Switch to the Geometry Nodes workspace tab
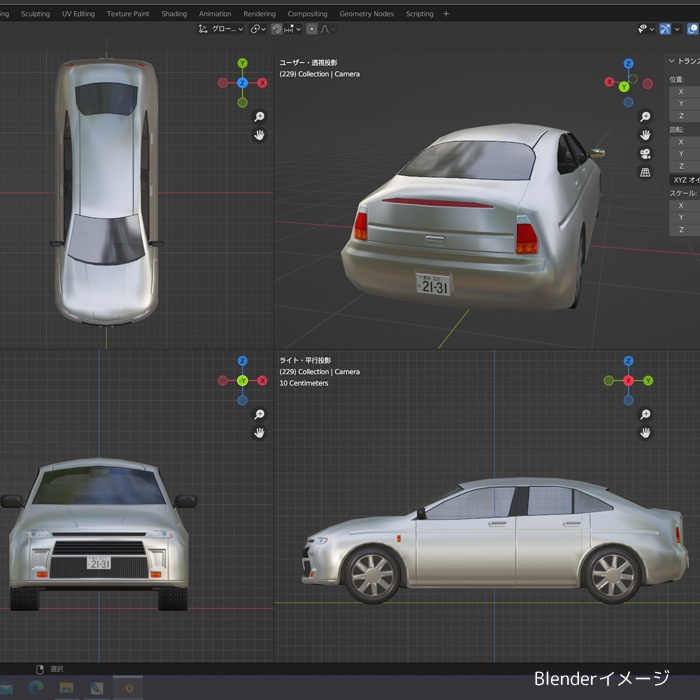 (366, 14)
